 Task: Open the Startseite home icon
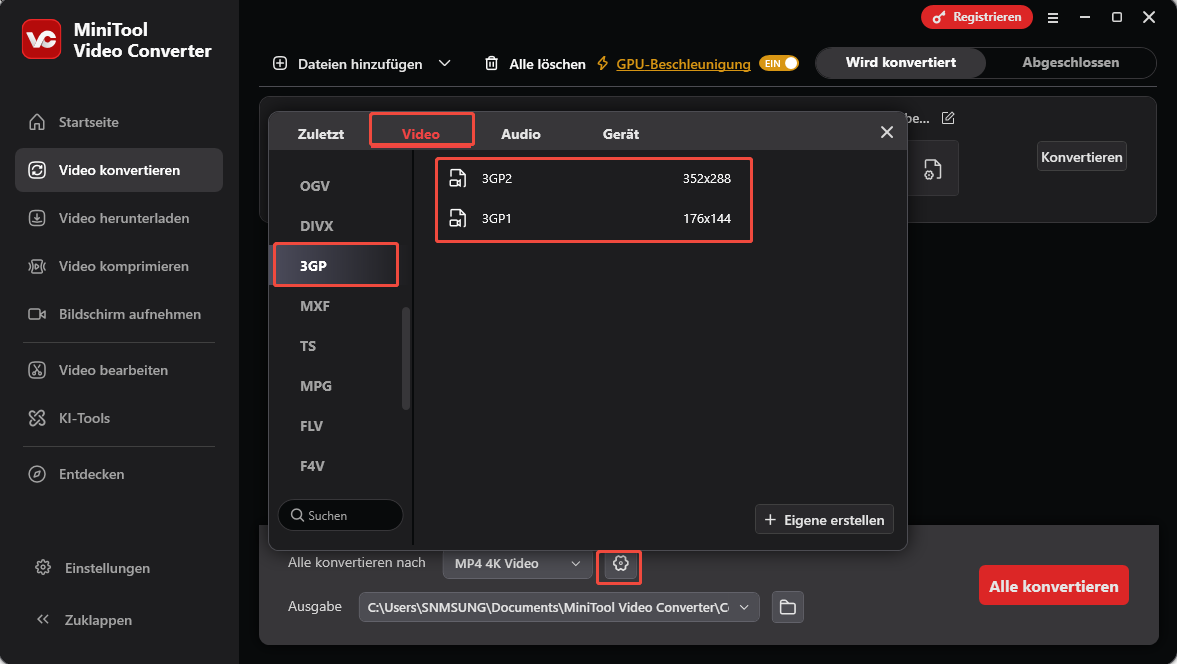click(37, 122)
